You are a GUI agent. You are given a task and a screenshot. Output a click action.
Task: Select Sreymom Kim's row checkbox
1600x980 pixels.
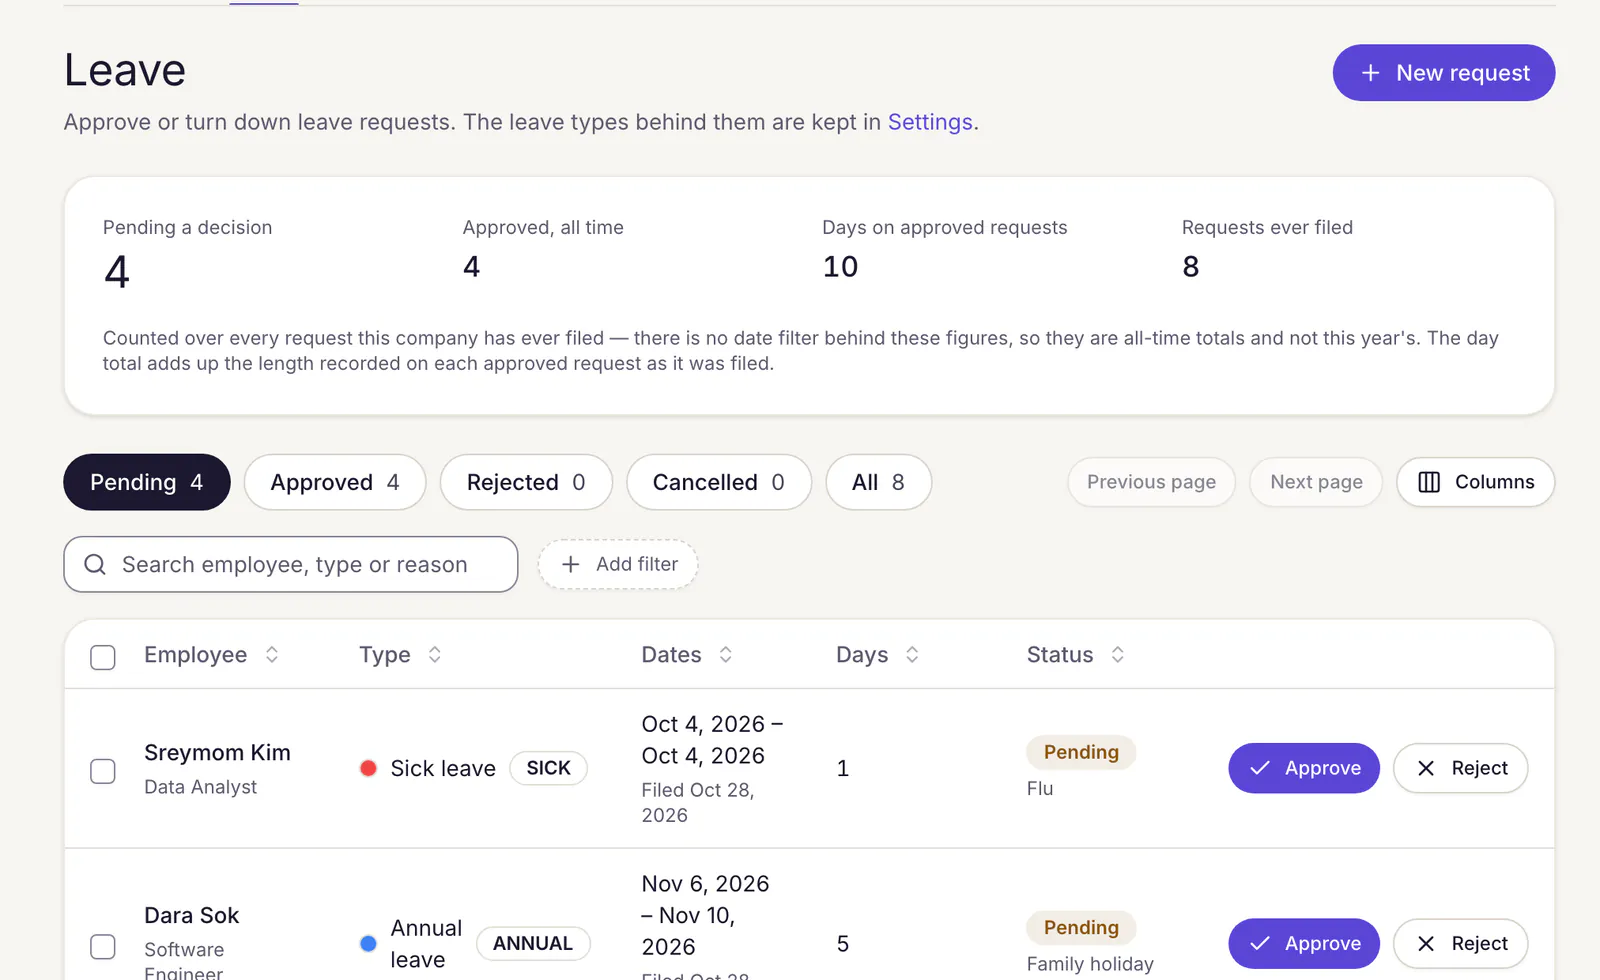pyautogui.click(x=103, y=771)
